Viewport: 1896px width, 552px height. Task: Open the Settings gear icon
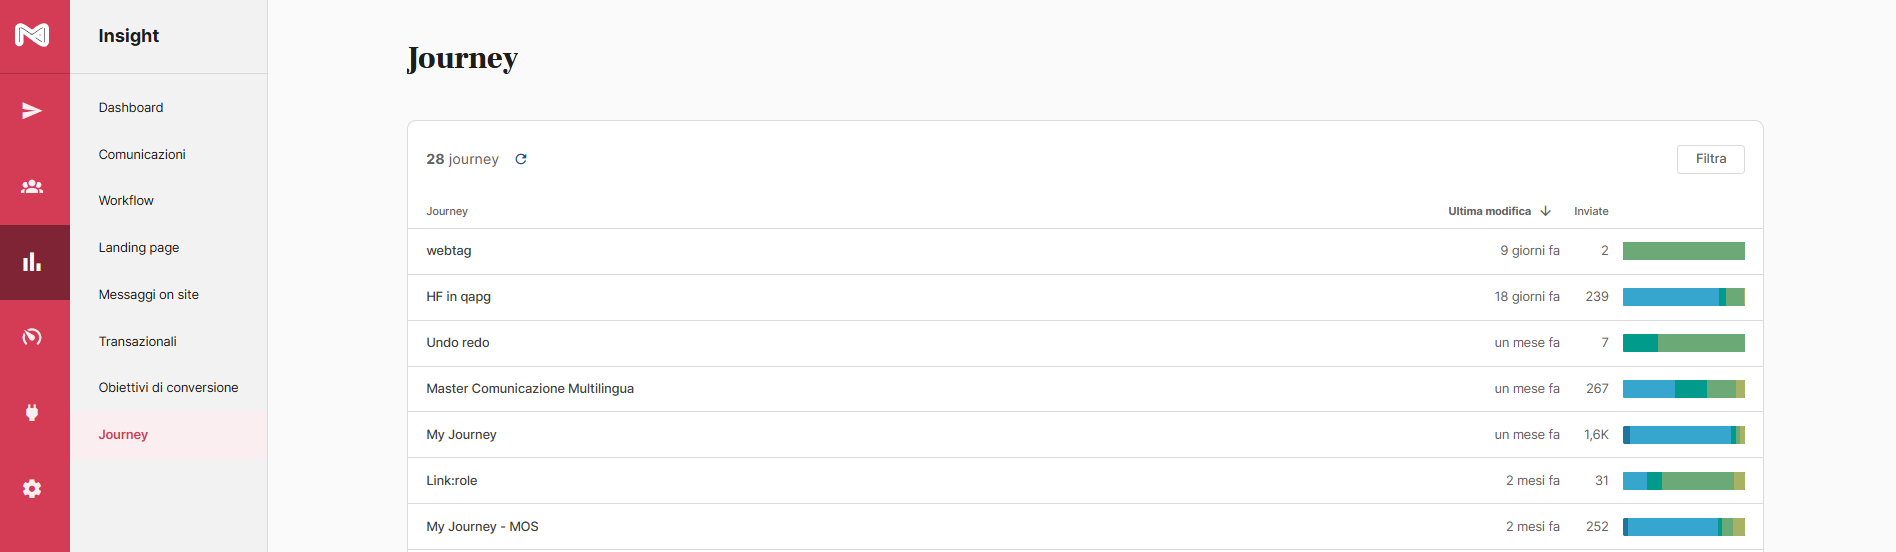[x=32, y=489]
